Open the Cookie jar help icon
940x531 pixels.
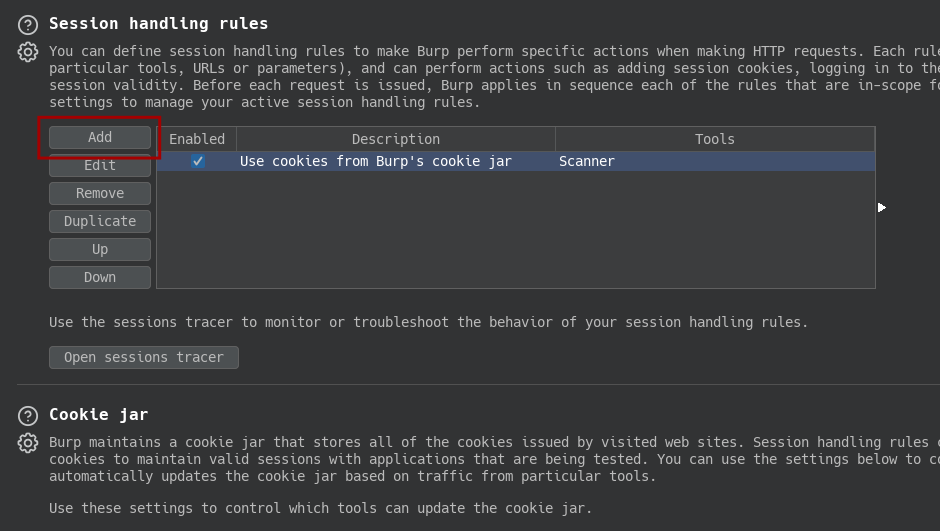pyautogui.click(x=28, y=415)
